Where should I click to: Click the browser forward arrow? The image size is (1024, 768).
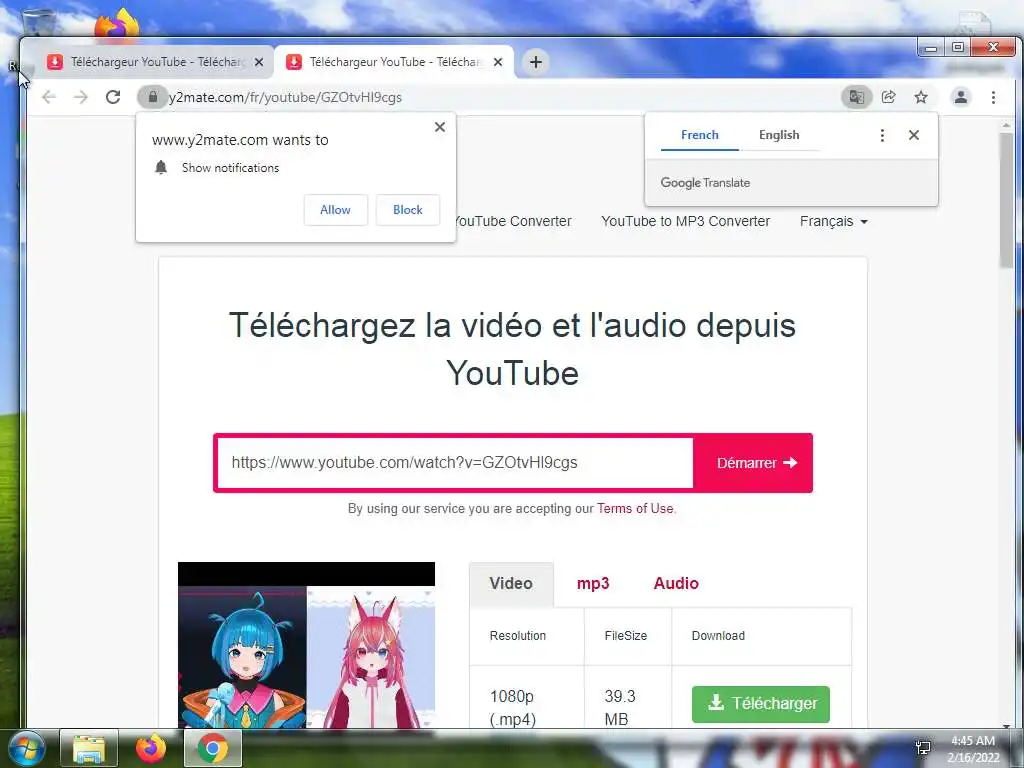pyautogui.click(x=81, y=97)
